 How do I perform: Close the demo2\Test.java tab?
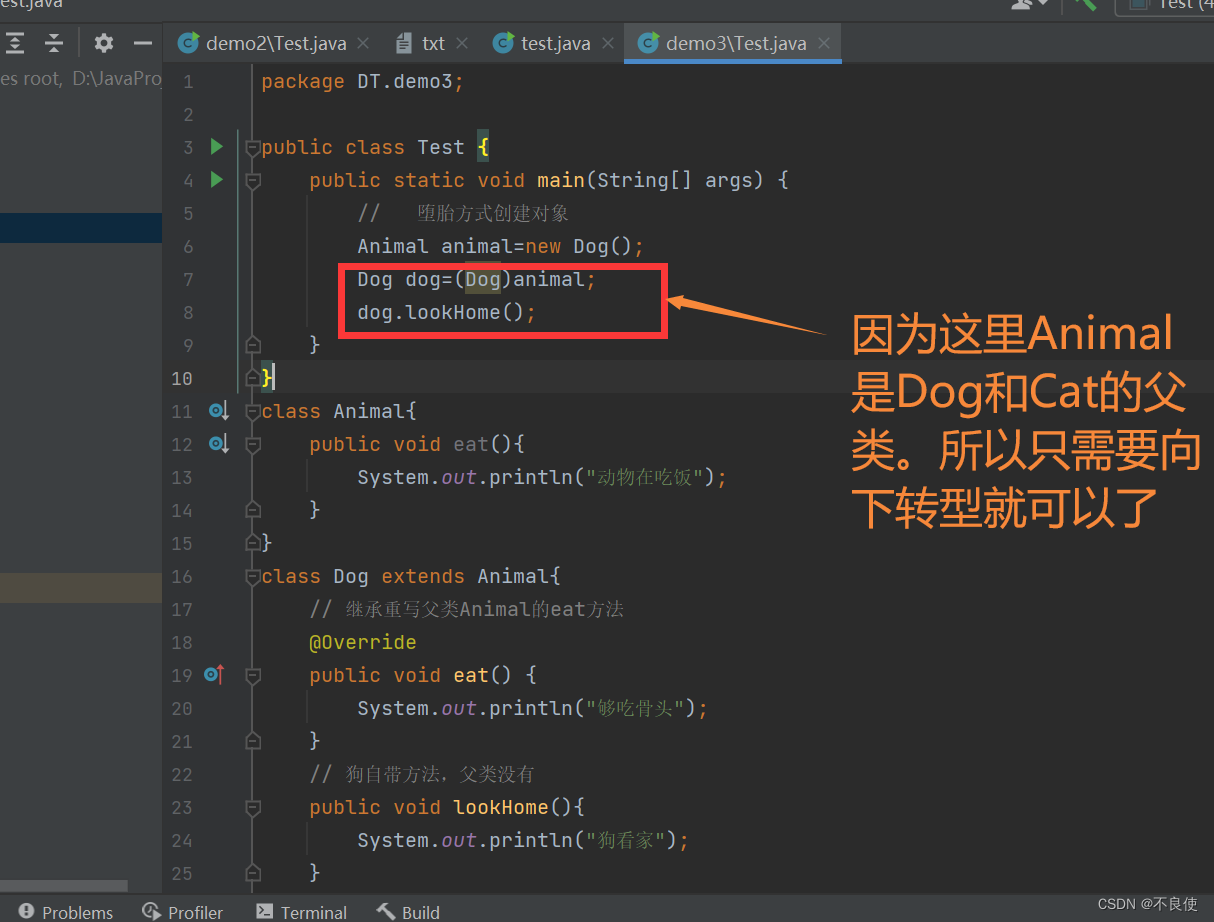(363, 43)
